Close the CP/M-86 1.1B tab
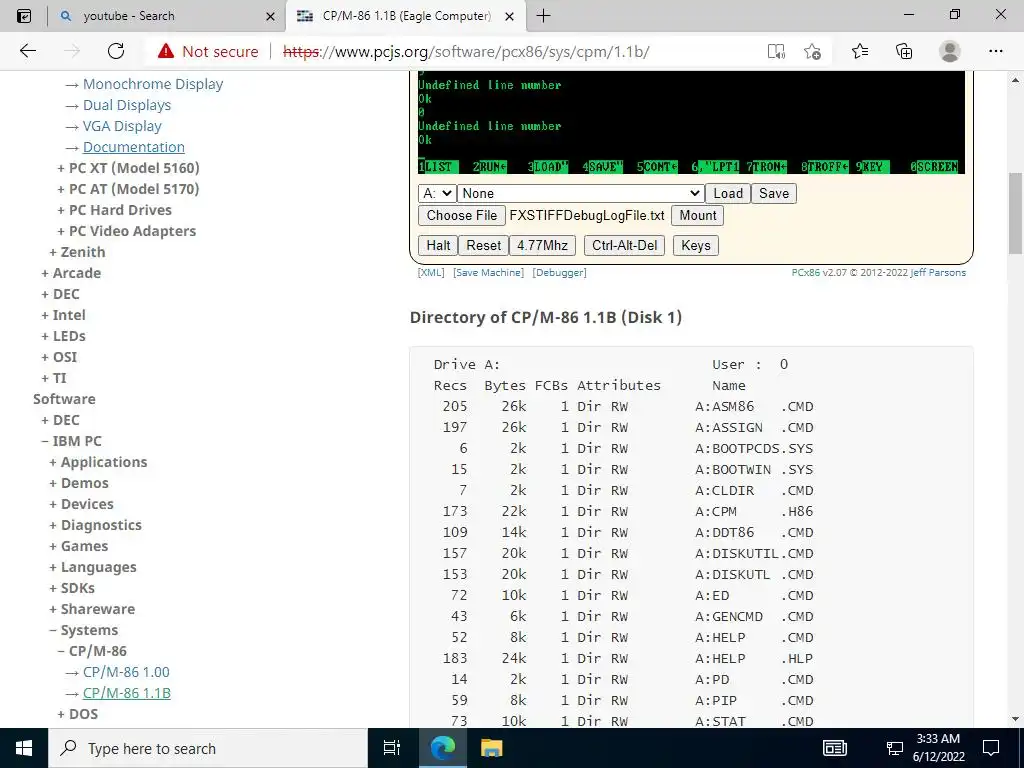Screen dimensions: 1024x768 510,16
